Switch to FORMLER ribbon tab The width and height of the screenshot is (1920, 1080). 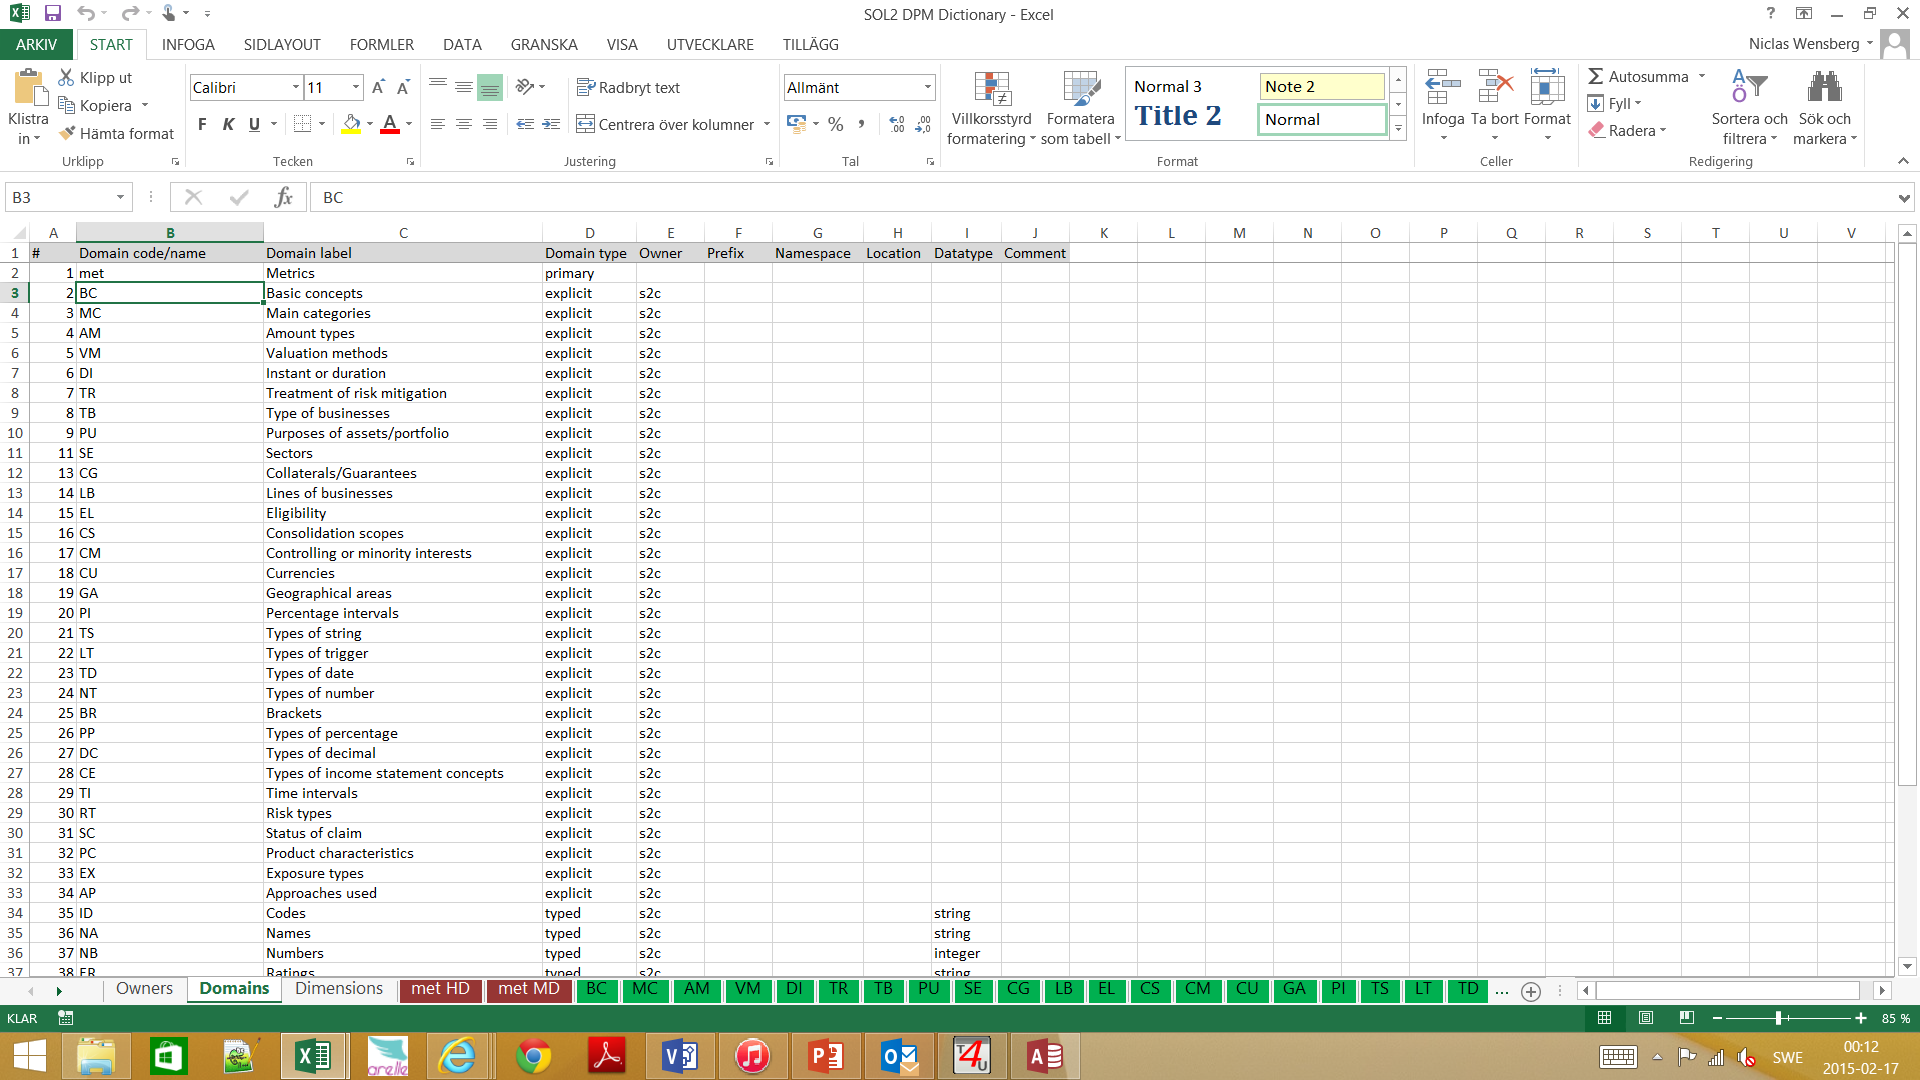pyautogui.click(x=382, y=44)
